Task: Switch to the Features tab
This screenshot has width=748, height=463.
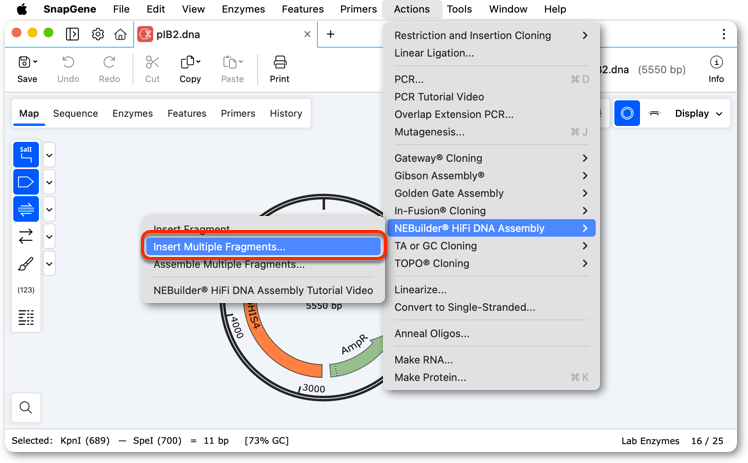Action: click(187, 113)
